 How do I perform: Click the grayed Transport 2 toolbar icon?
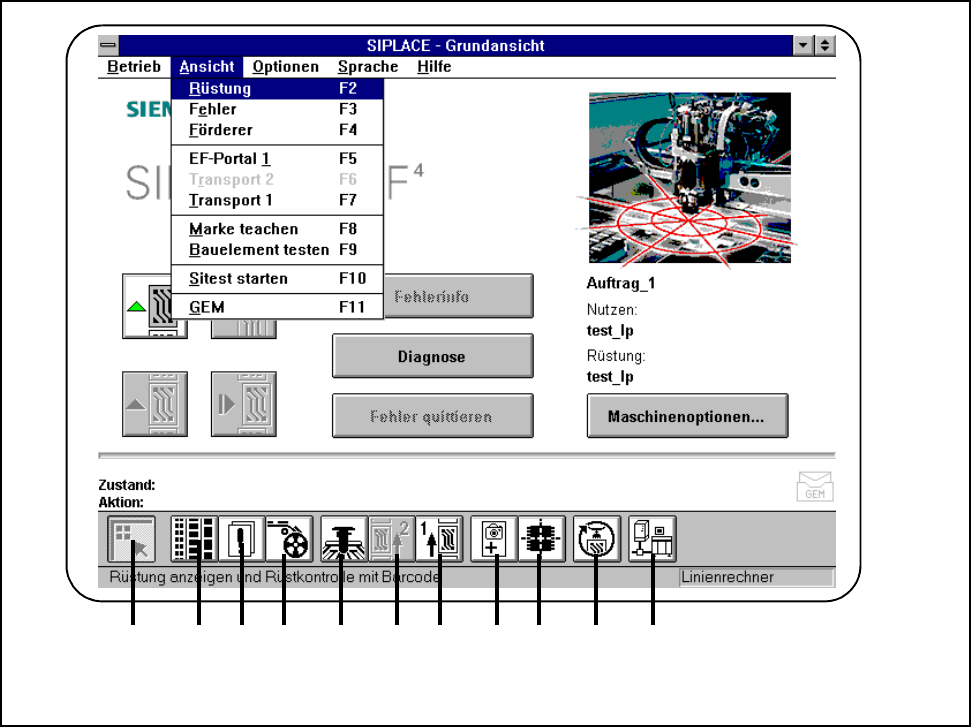(392, 539)
